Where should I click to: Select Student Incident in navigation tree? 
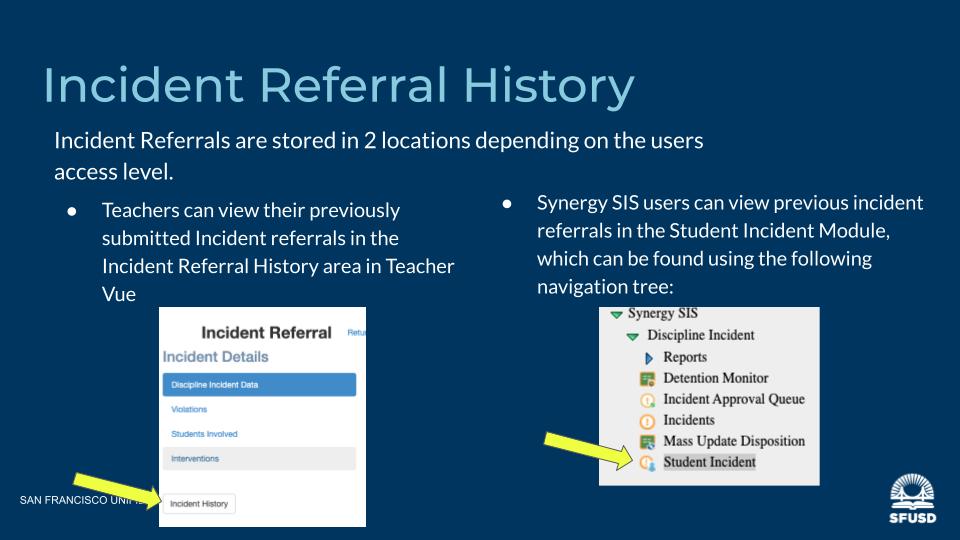[x=709, y=462]
